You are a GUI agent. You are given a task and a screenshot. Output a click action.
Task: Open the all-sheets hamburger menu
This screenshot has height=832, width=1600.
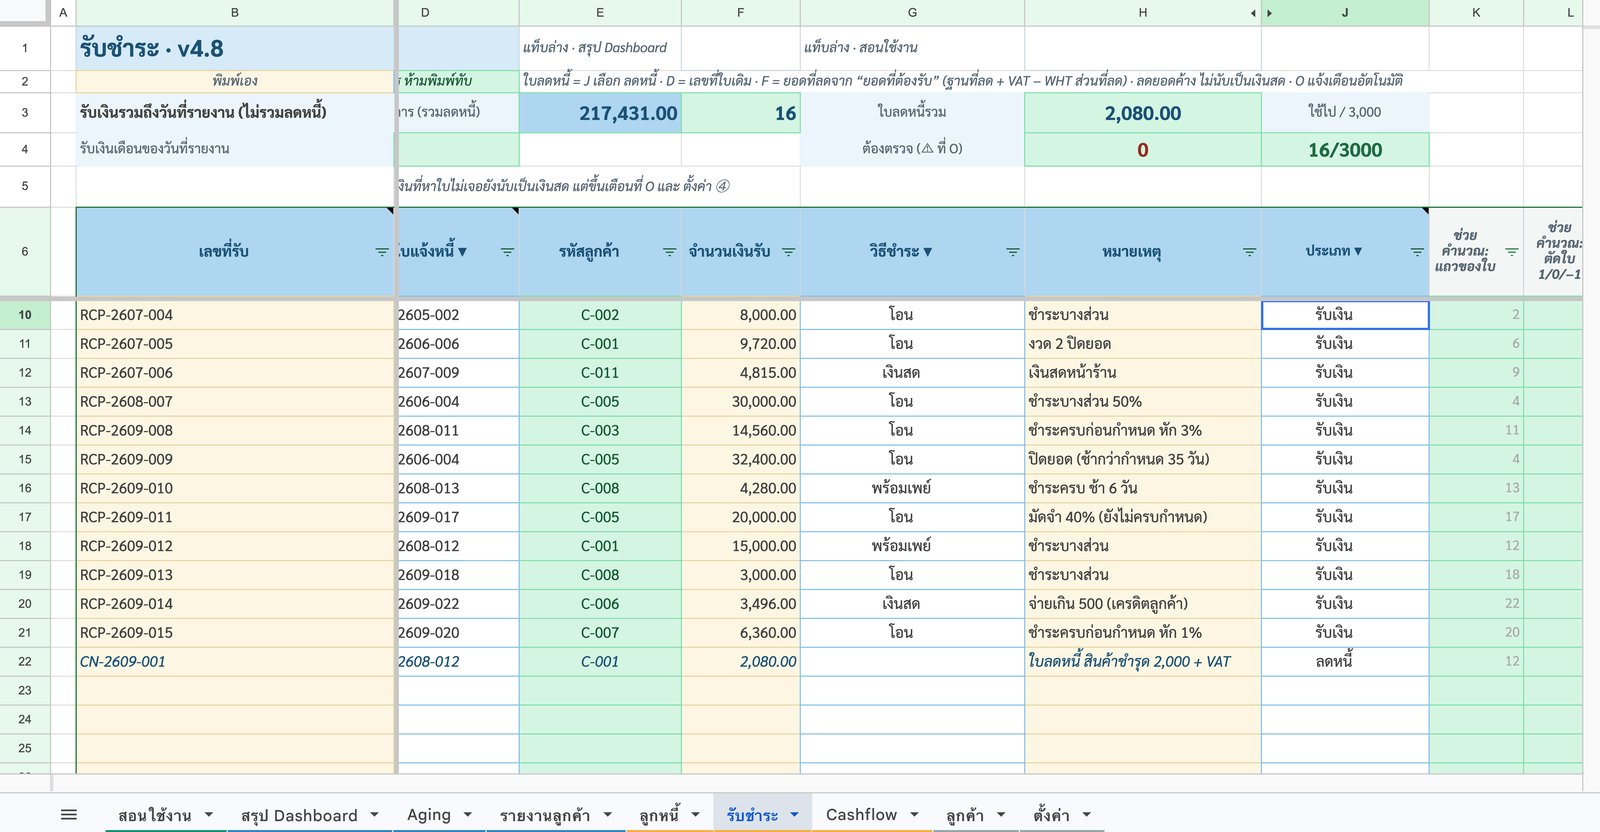click(69, 815)
